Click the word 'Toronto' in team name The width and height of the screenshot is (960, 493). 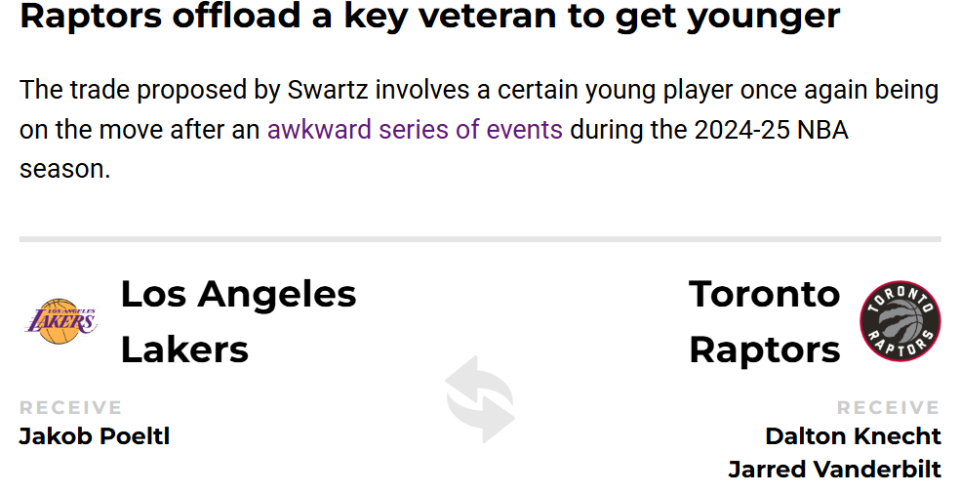pos(764,294)
